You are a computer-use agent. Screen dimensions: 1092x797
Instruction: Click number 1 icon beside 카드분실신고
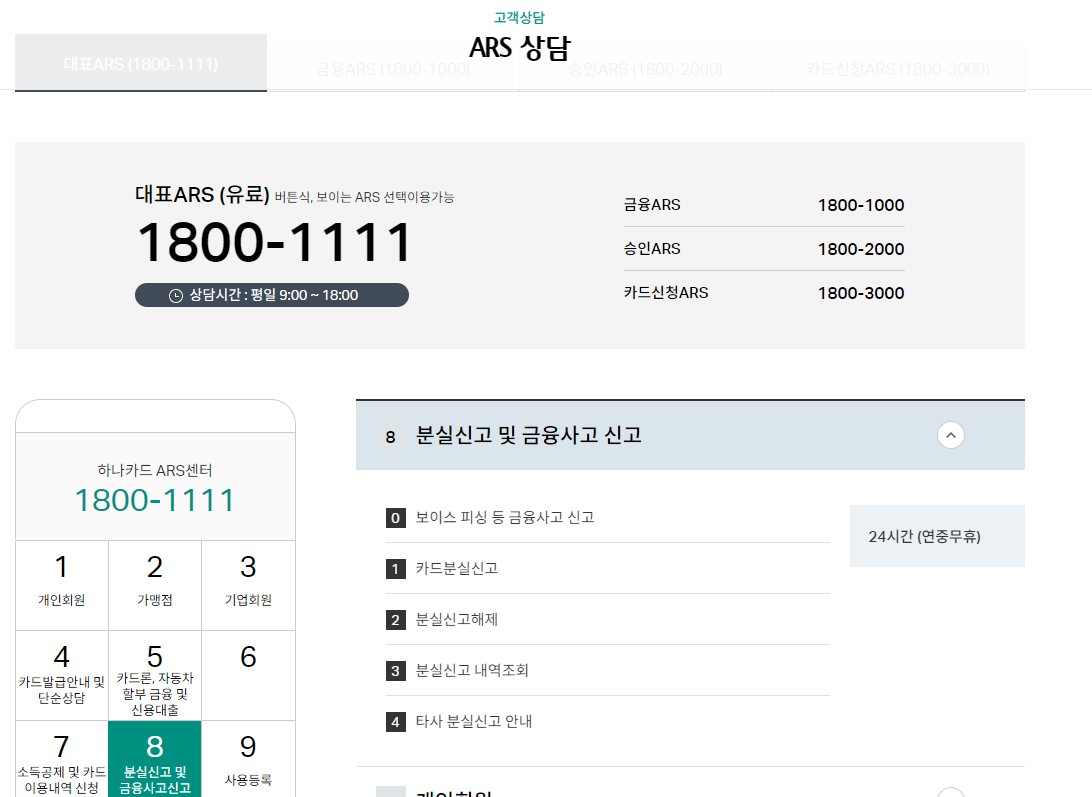click(x=396, y=568)
